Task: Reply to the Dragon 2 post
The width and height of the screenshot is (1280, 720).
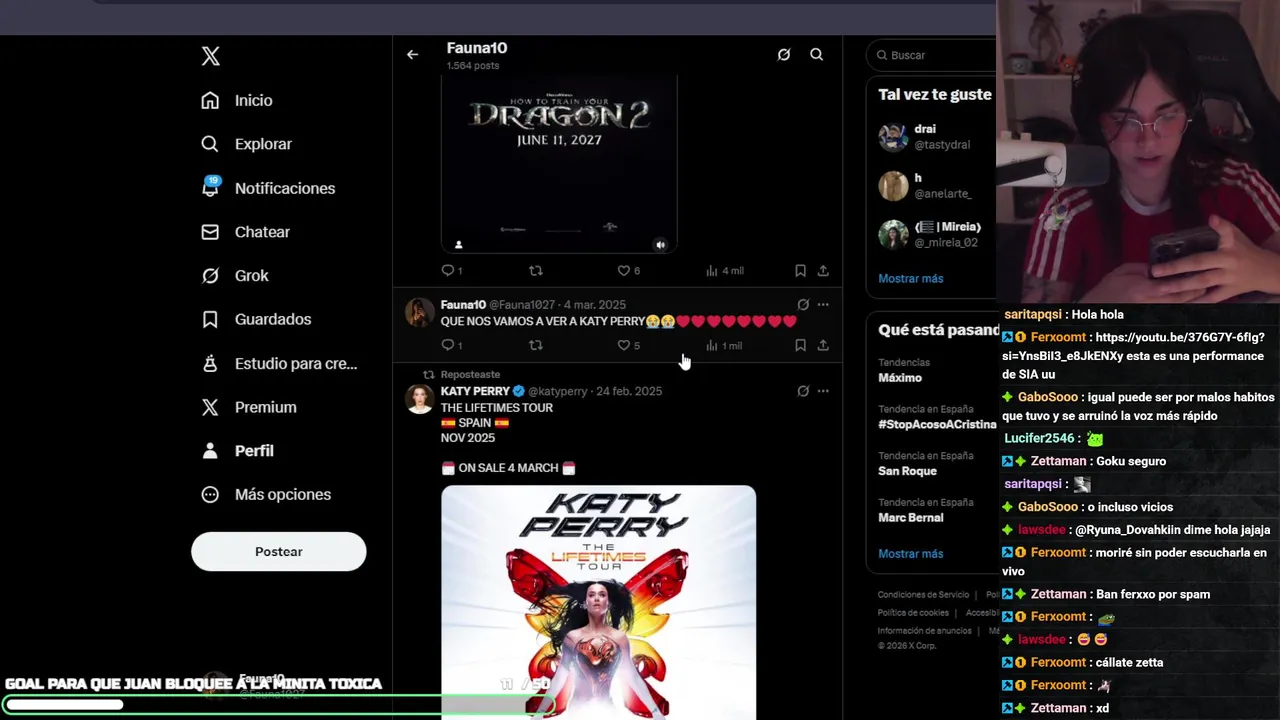Action: (x=452, y=271)
